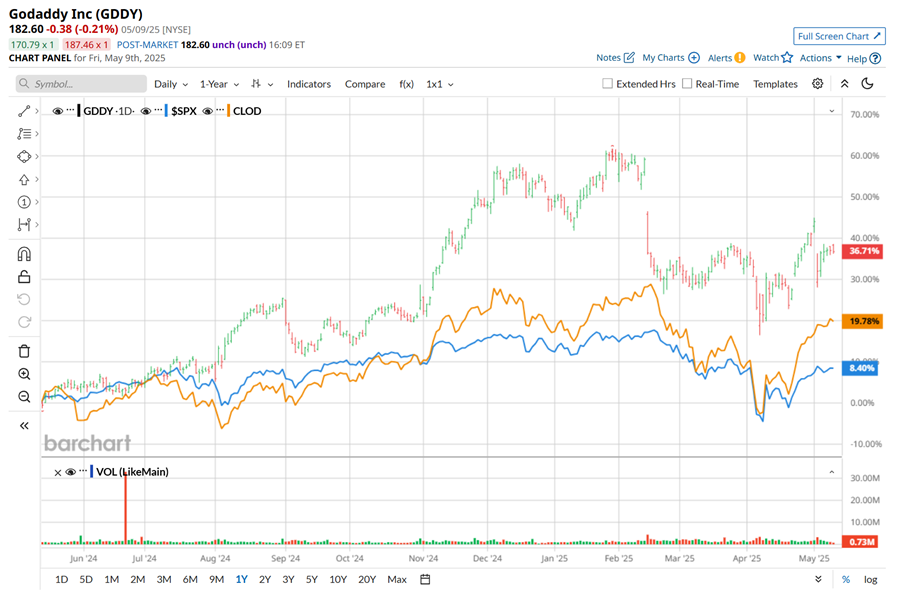Viewport: 903px width, 592px height.
Task: Open the Daily frequency dropdown
Action: (x=170, y=84)
